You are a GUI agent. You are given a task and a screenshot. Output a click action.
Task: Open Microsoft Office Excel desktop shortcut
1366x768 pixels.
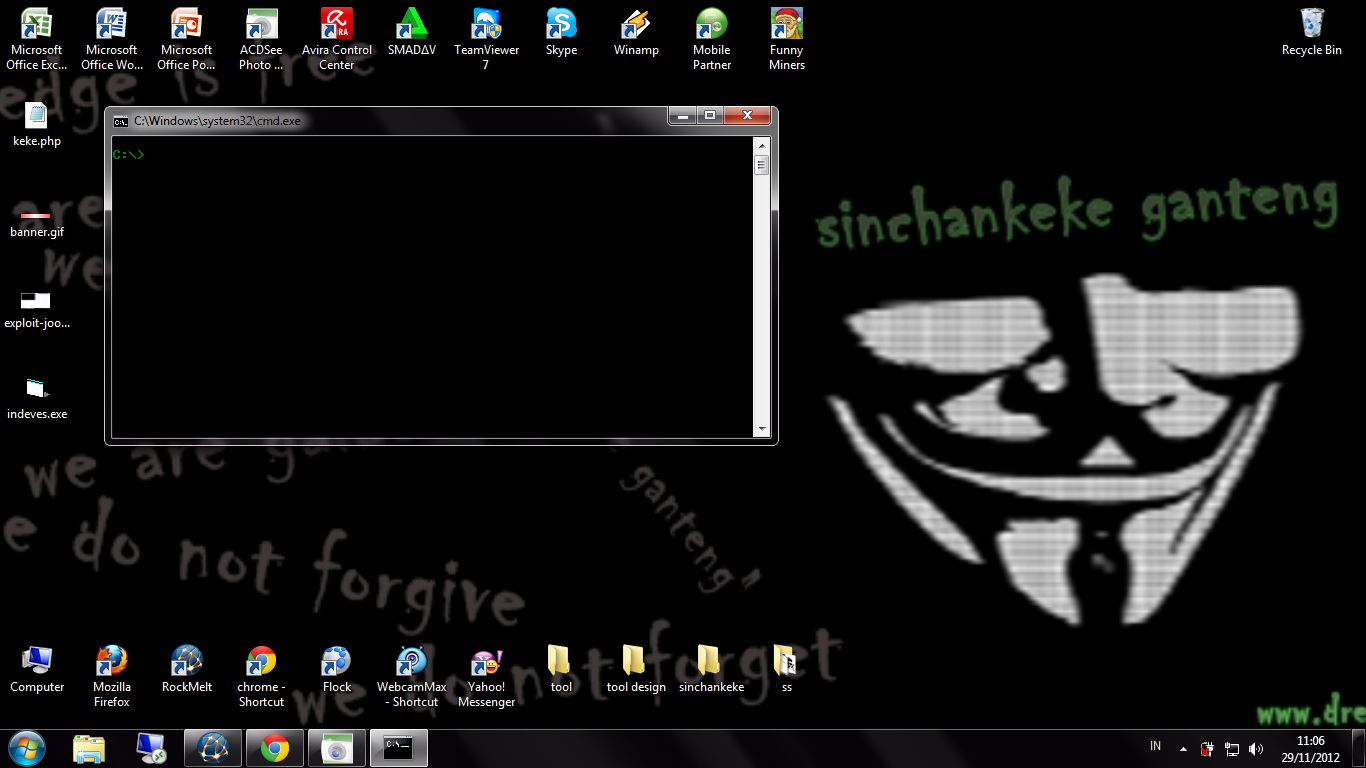(37, 38)
